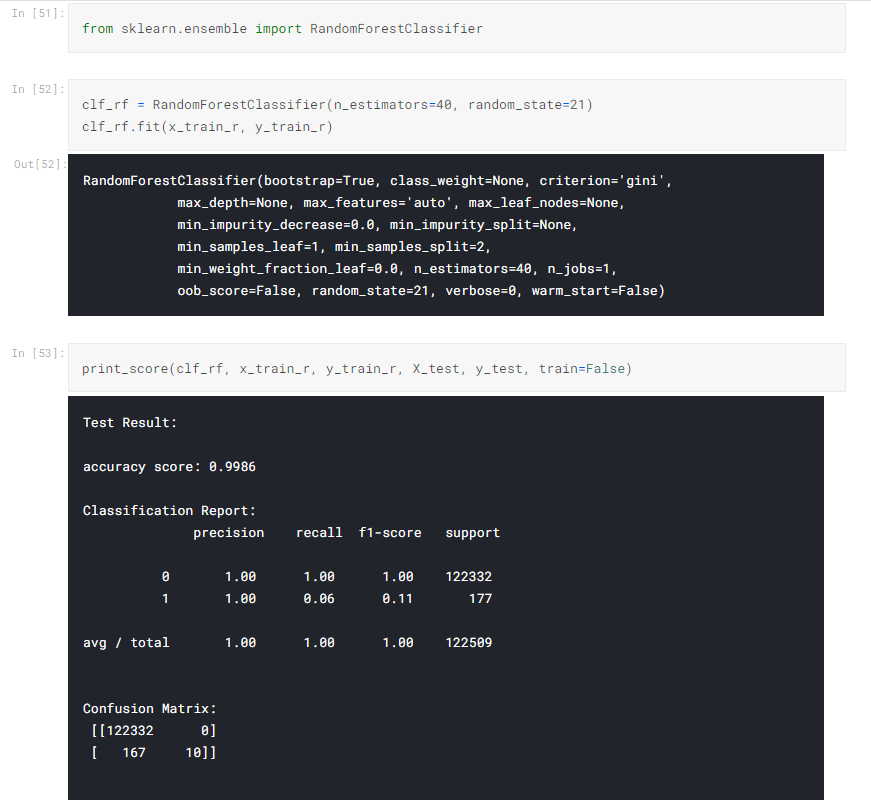Click the print_score code cell
Viewport: 871px width, 810px height.
(457, 368)
